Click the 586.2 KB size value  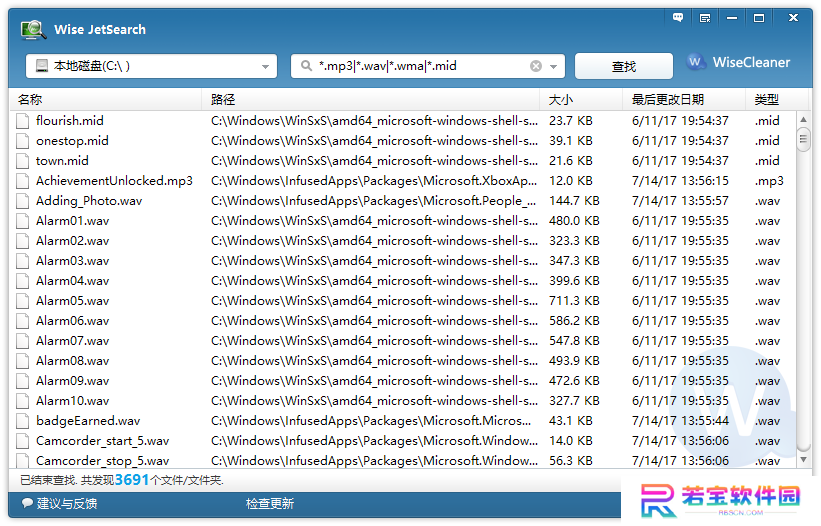point(574,321)
